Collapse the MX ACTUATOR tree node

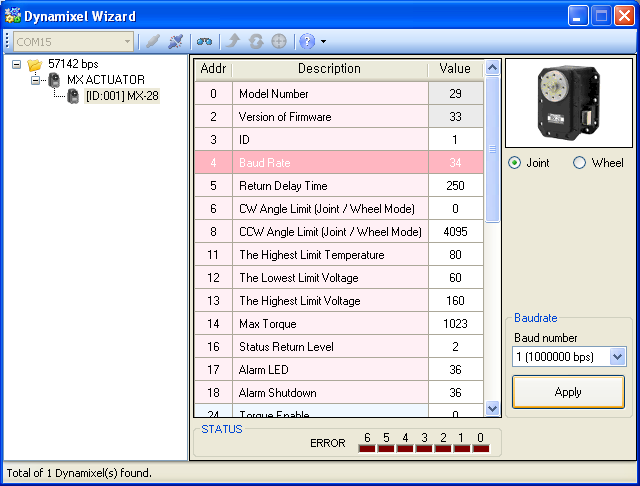pyautogui.click(x=35, y=80)
